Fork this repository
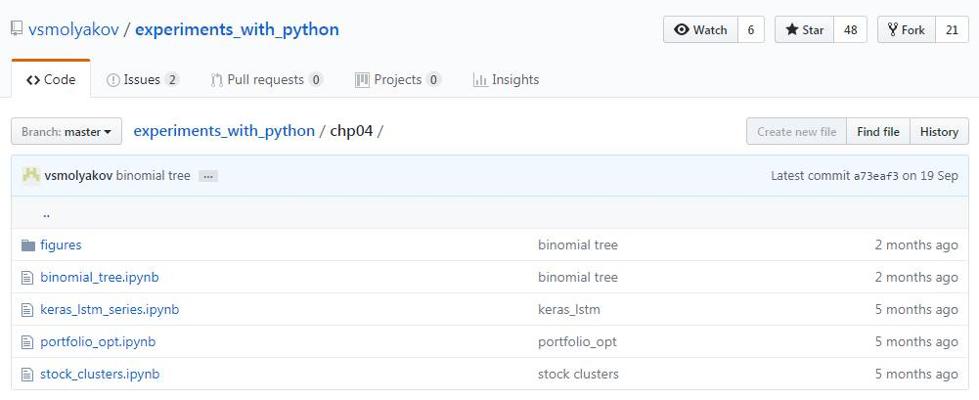979x400 pixels. tap(906, 30)
